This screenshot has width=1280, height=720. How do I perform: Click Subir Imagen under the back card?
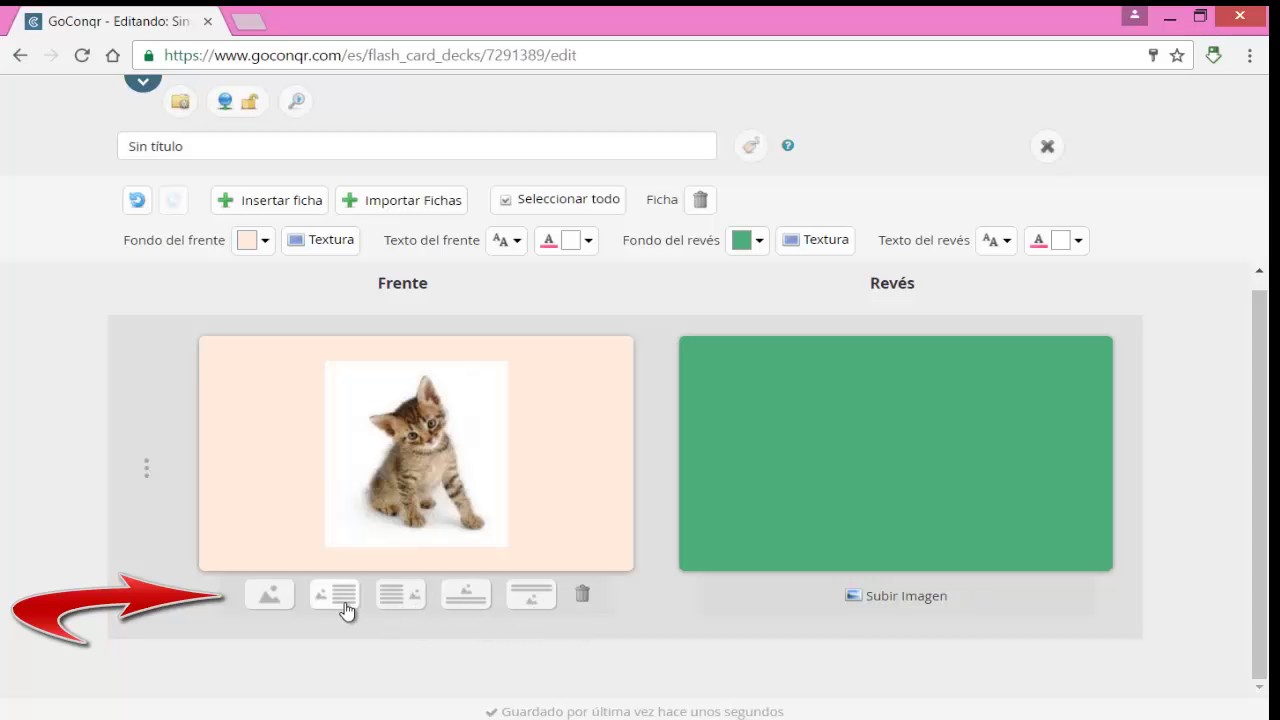point(896,595)
